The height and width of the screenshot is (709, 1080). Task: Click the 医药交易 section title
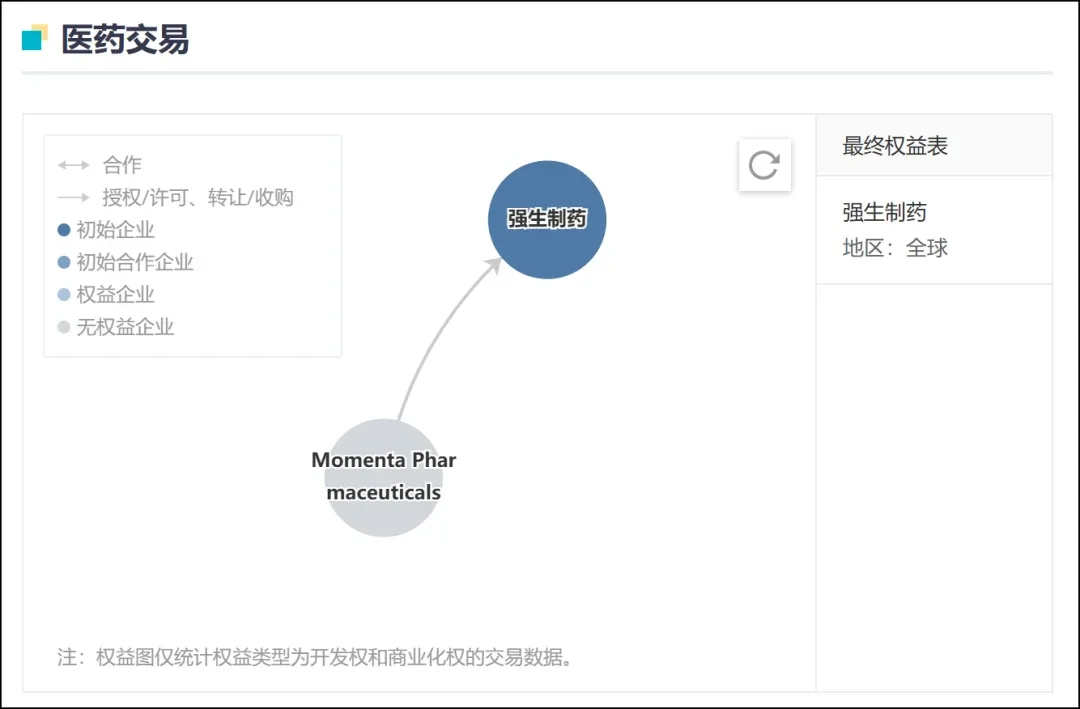tap(125, 39)
